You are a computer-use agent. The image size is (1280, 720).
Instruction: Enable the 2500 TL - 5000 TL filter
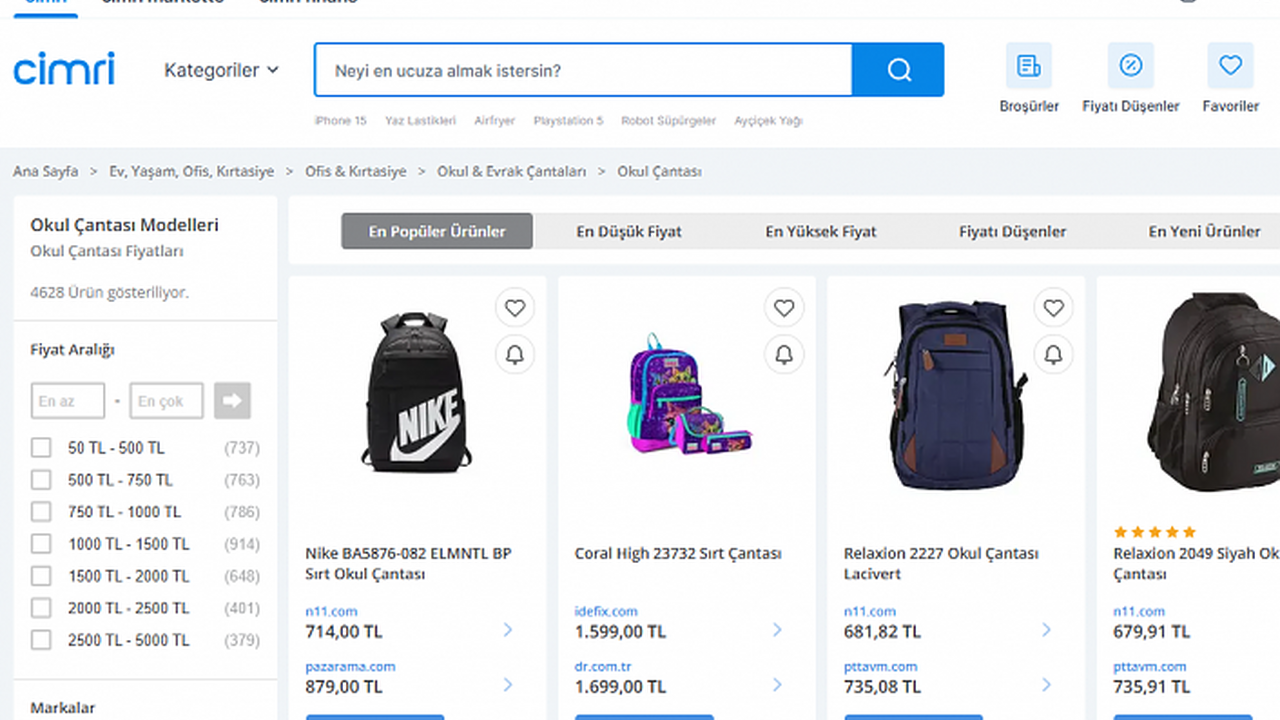[x=41, y=640]
